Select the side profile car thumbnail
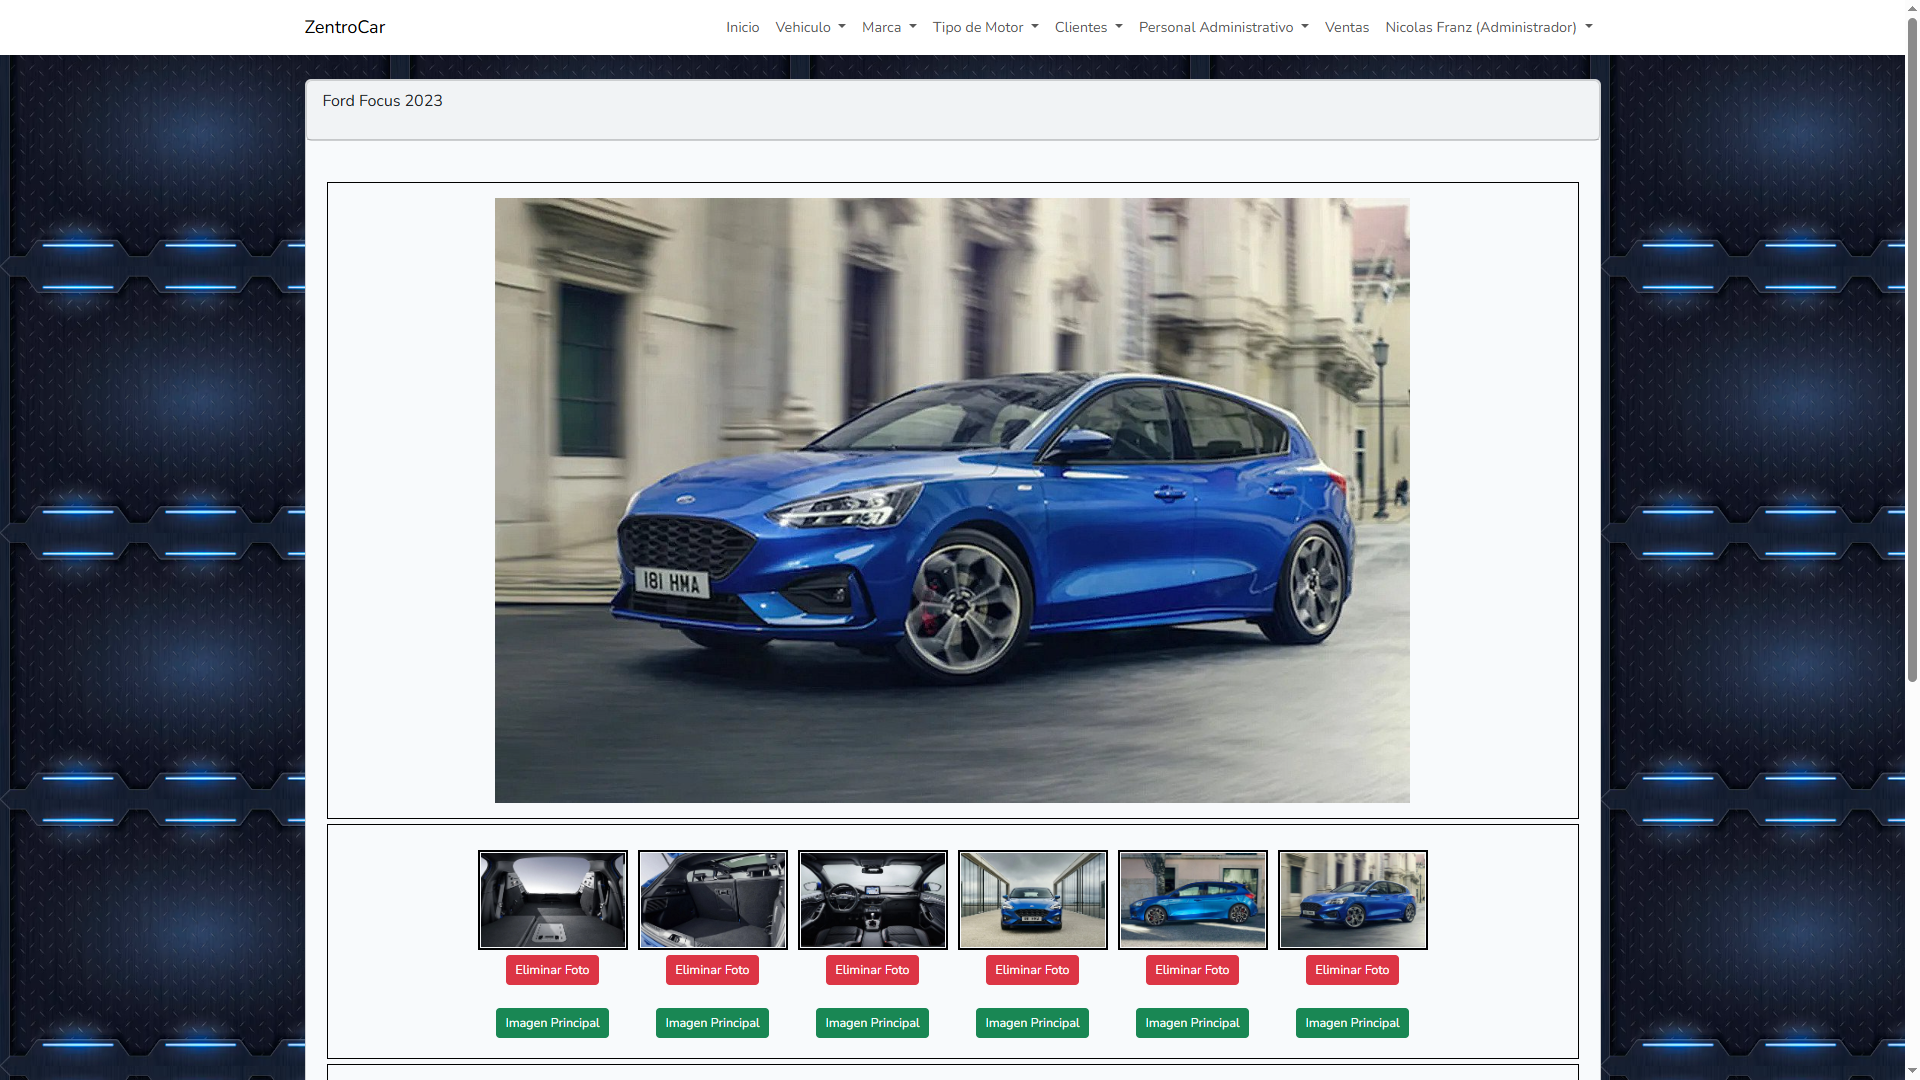1920x1080 pixels. 1192,900
